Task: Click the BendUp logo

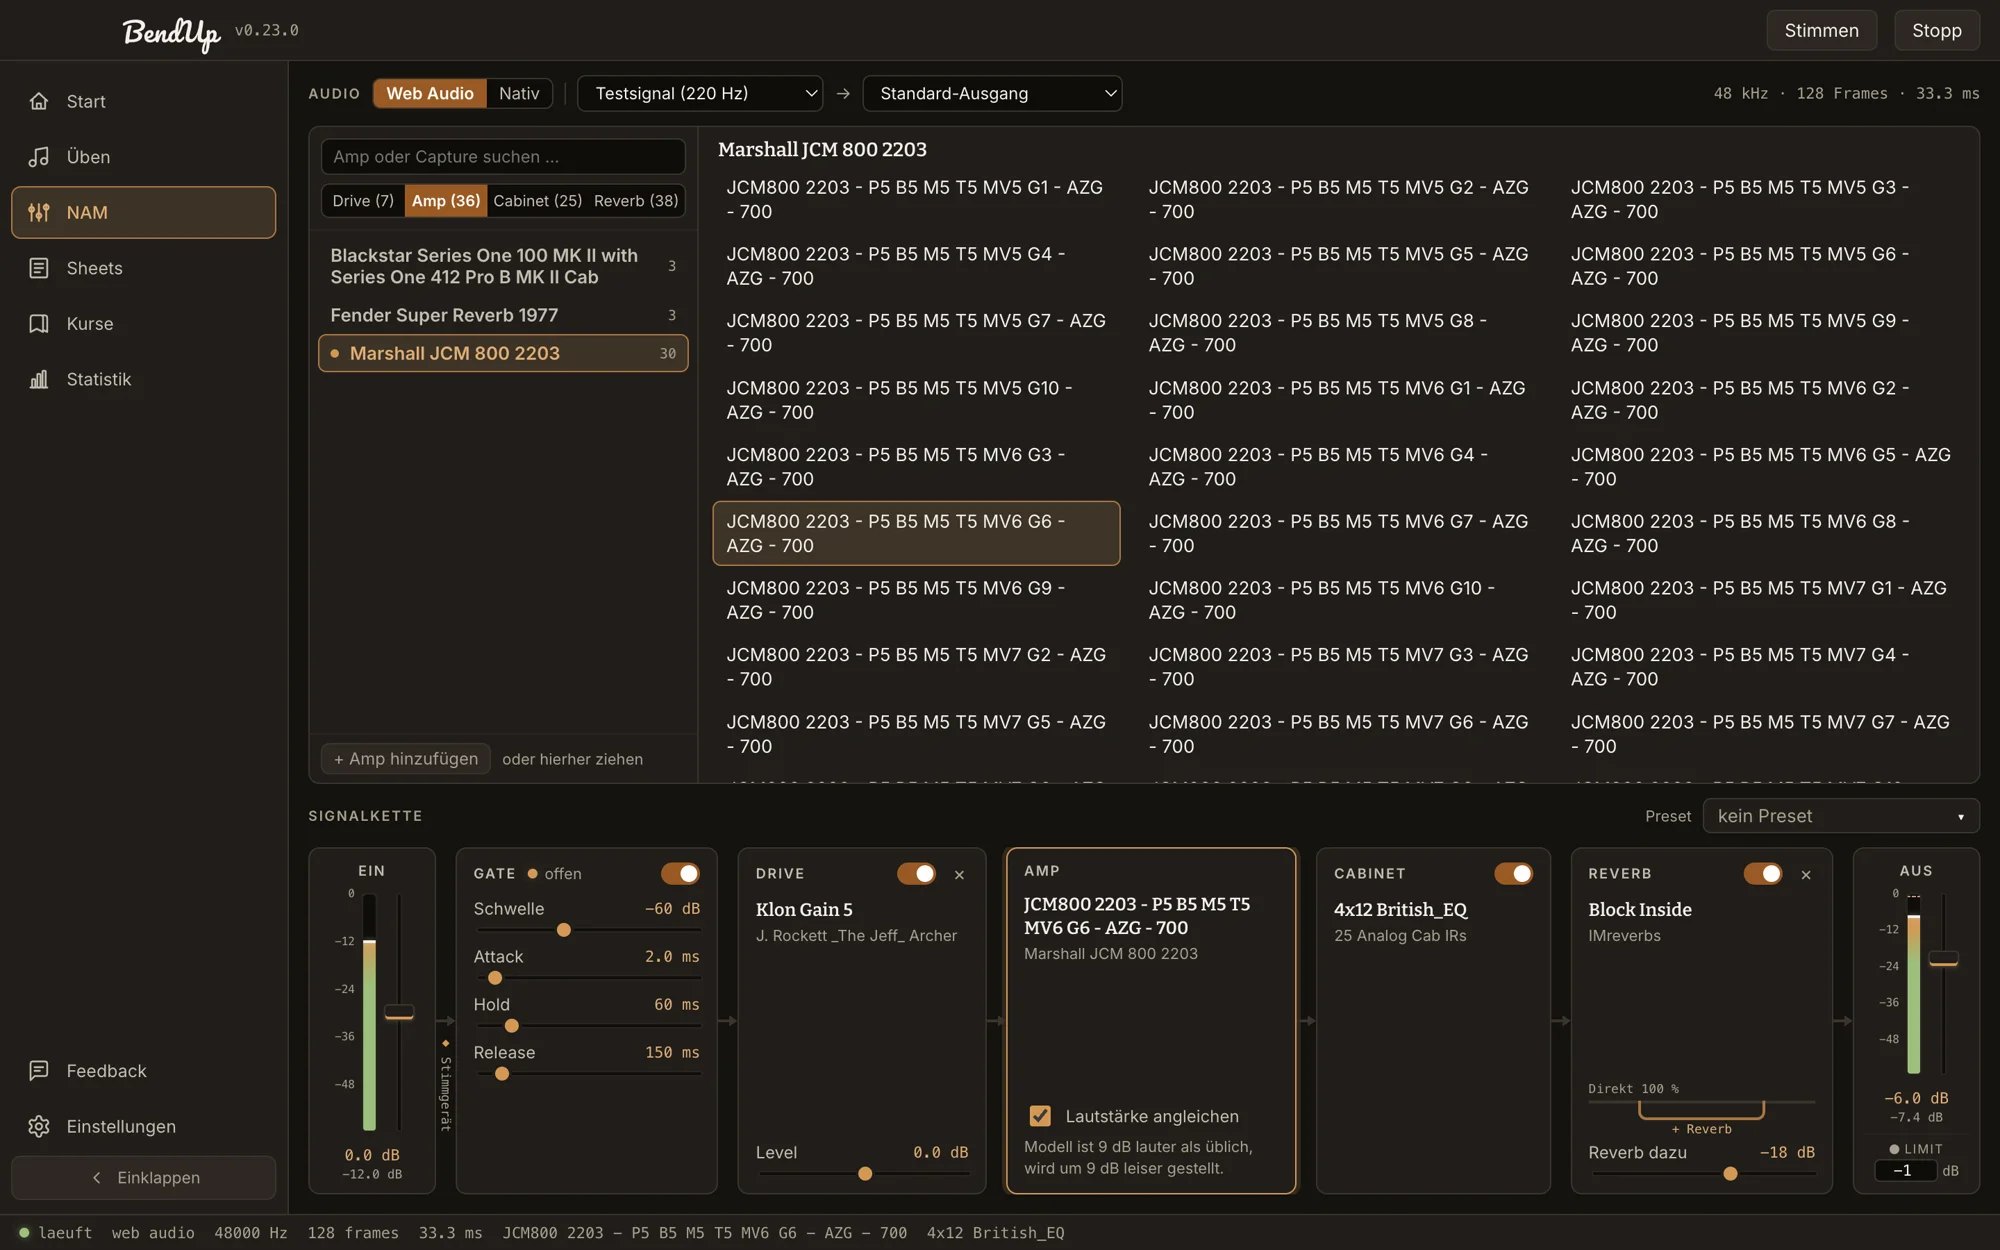Action: tap(171, 33)
